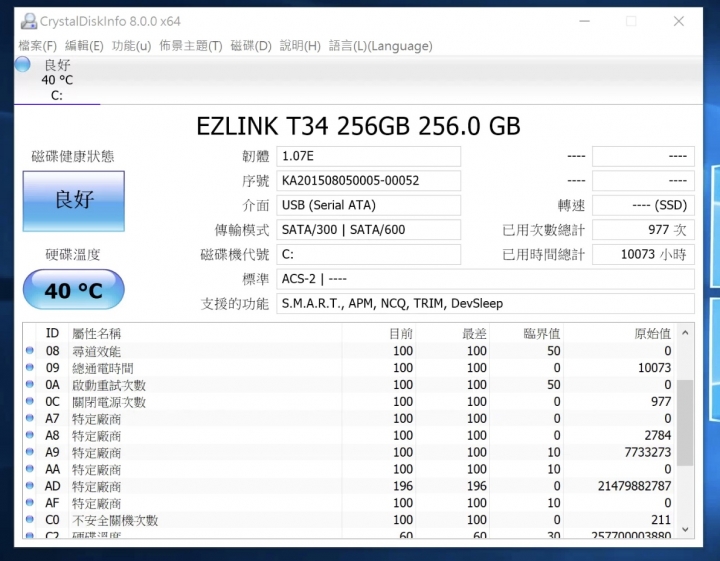The width and height of the screenshot is (720, 561).
Task: Click current value 196 in row AD
Action: click(x=403, y=486)
